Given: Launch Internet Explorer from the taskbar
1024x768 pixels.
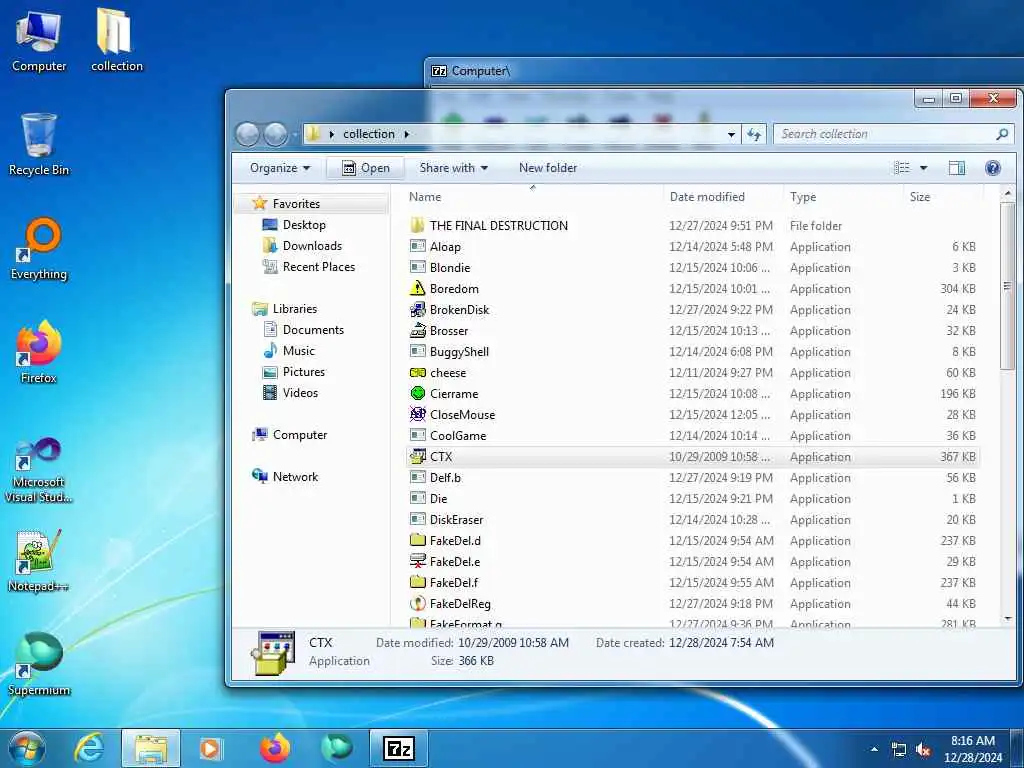Looking at the screenshot, I should tap(89, 748).
